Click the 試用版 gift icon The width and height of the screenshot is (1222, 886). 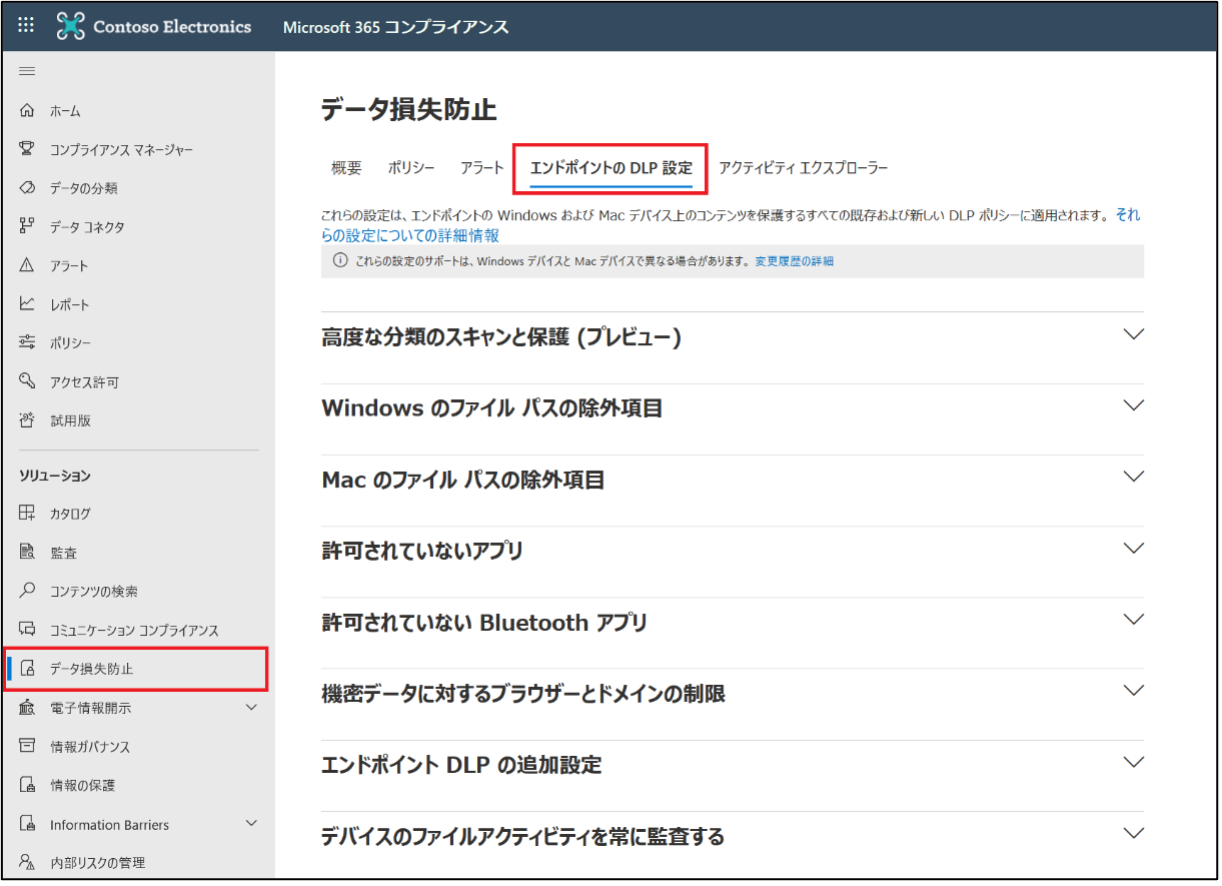tap(27, 420)
